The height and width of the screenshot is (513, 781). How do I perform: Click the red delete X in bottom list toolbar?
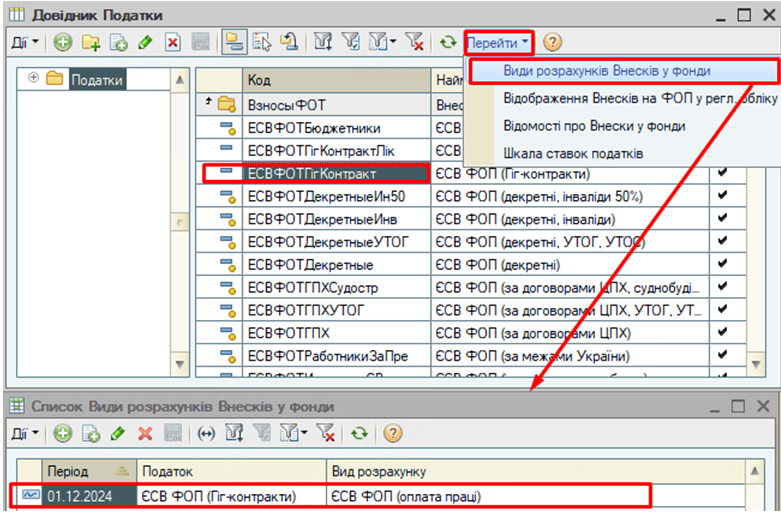click(144, 433)
